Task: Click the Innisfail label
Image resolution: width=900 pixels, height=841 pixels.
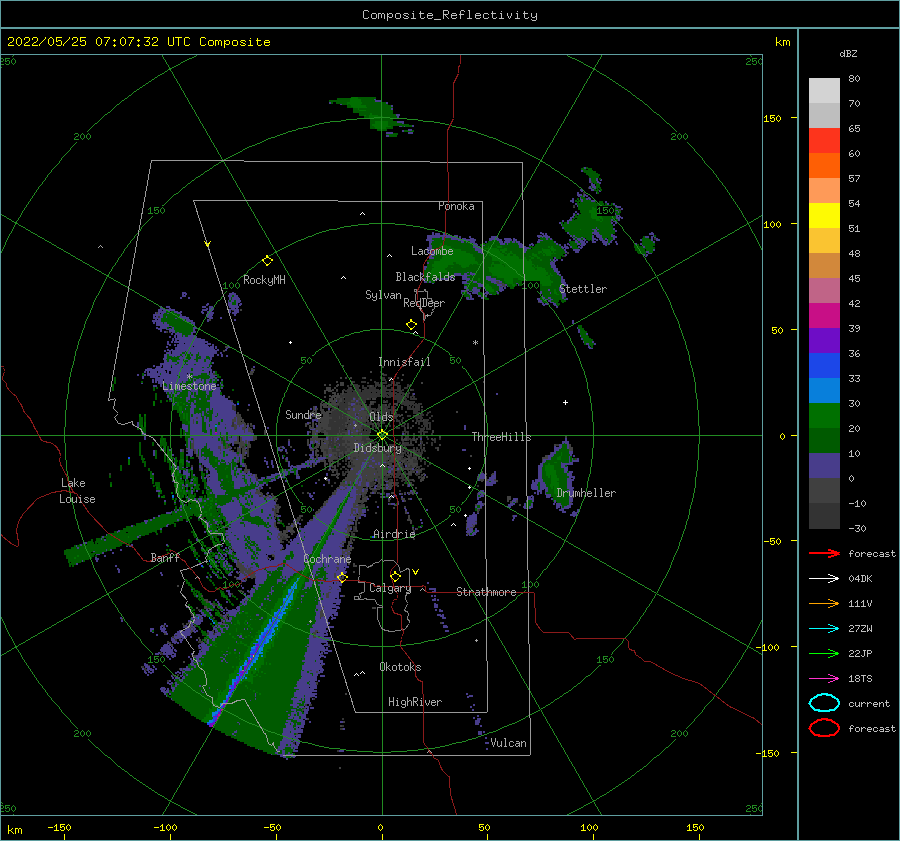Action: point(404,362)
